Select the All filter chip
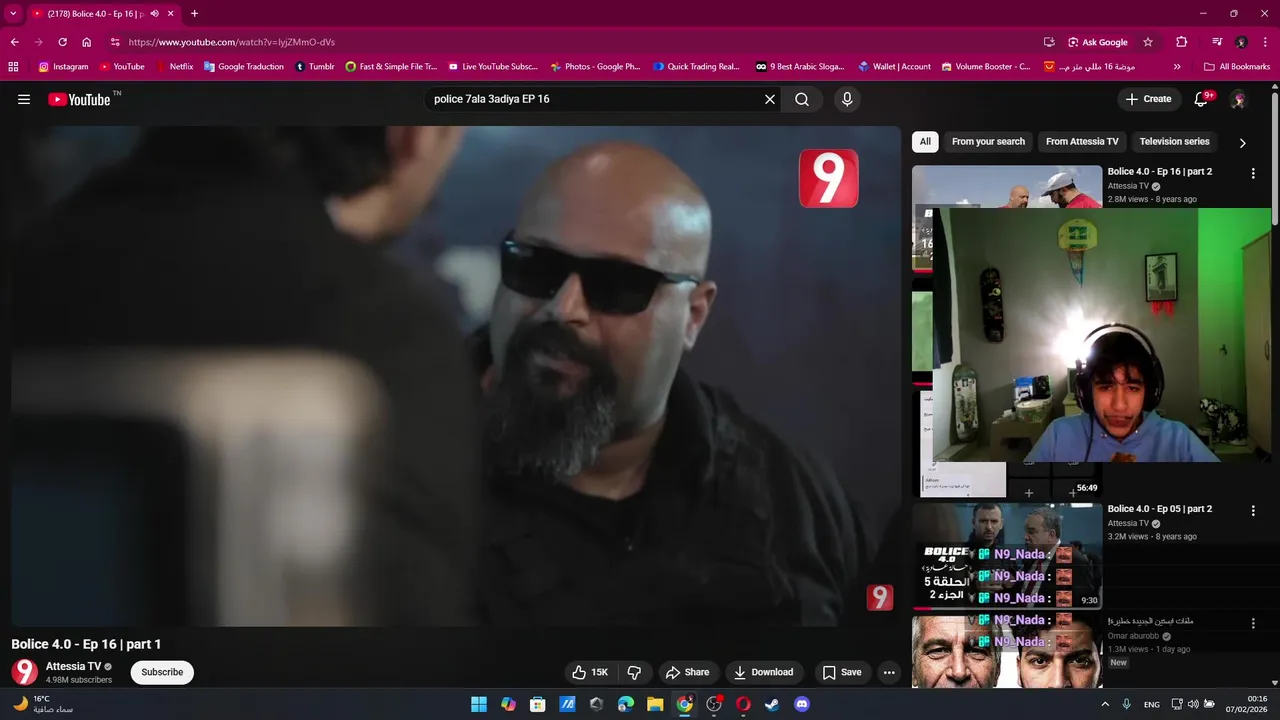Image resolution: width=1280 pixels, height=720 pixels. (x=925, y=141)
